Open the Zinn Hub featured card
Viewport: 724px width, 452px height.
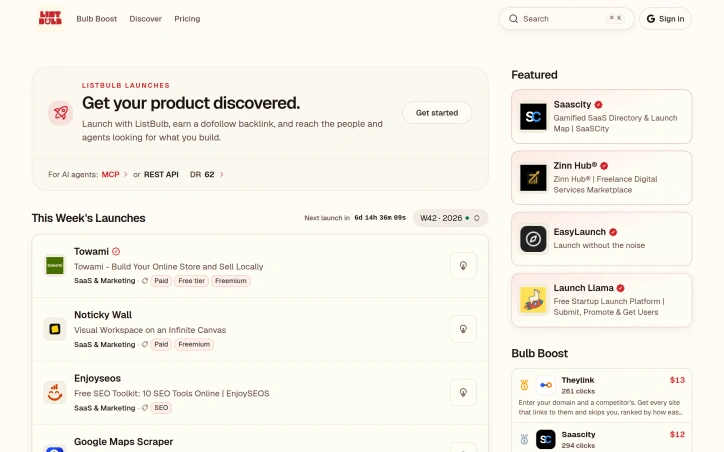602,178
